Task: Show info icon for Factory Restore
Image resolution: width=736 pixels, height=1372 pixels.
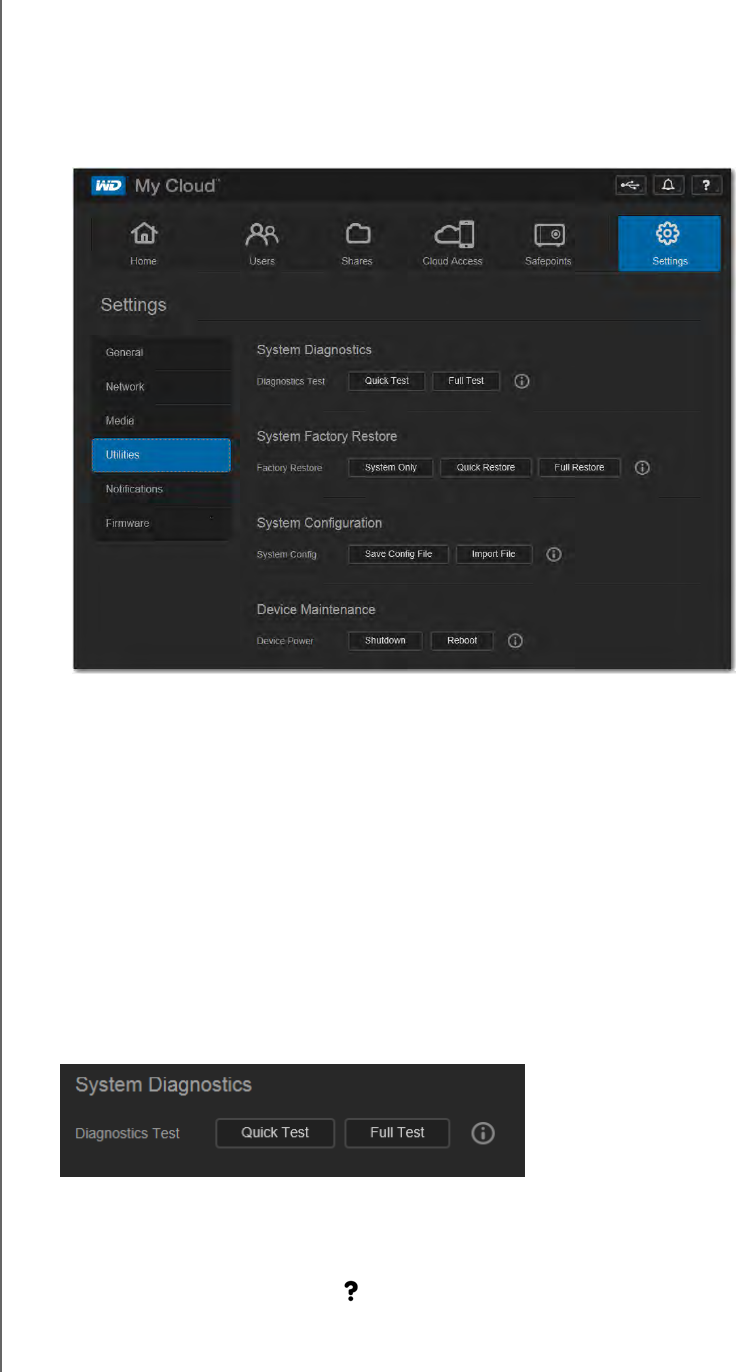Action: [643, 468]
